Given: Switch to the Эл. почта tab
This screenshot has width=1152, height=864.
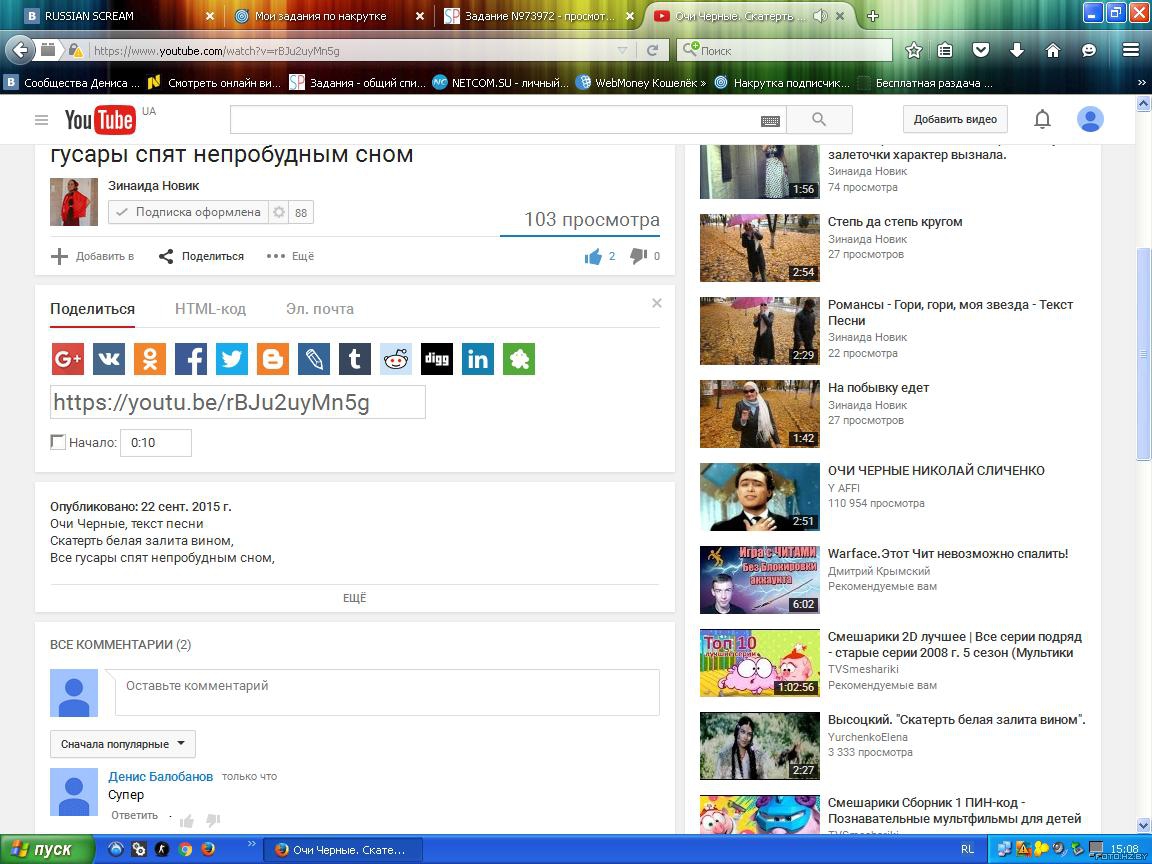Looking at the screenshot, I should 320,309.
